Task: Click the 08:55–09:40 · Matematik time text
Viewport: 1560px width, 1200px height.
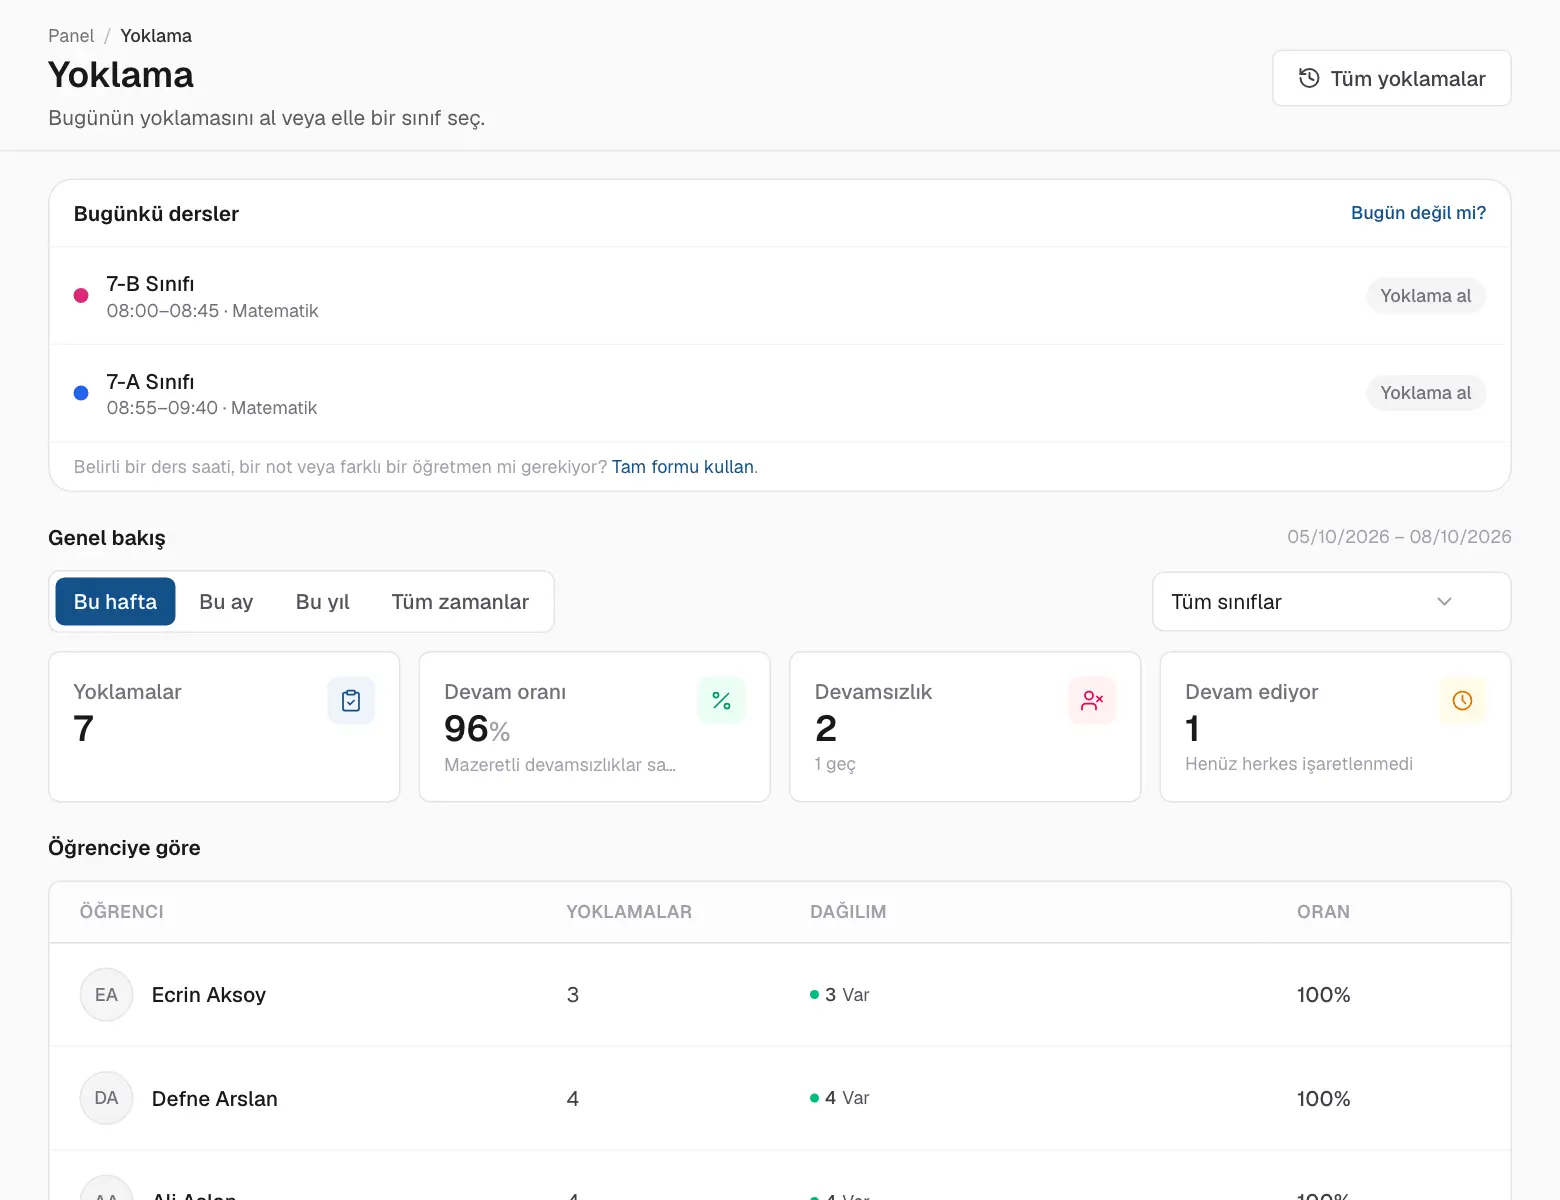Action: (212, 408)
